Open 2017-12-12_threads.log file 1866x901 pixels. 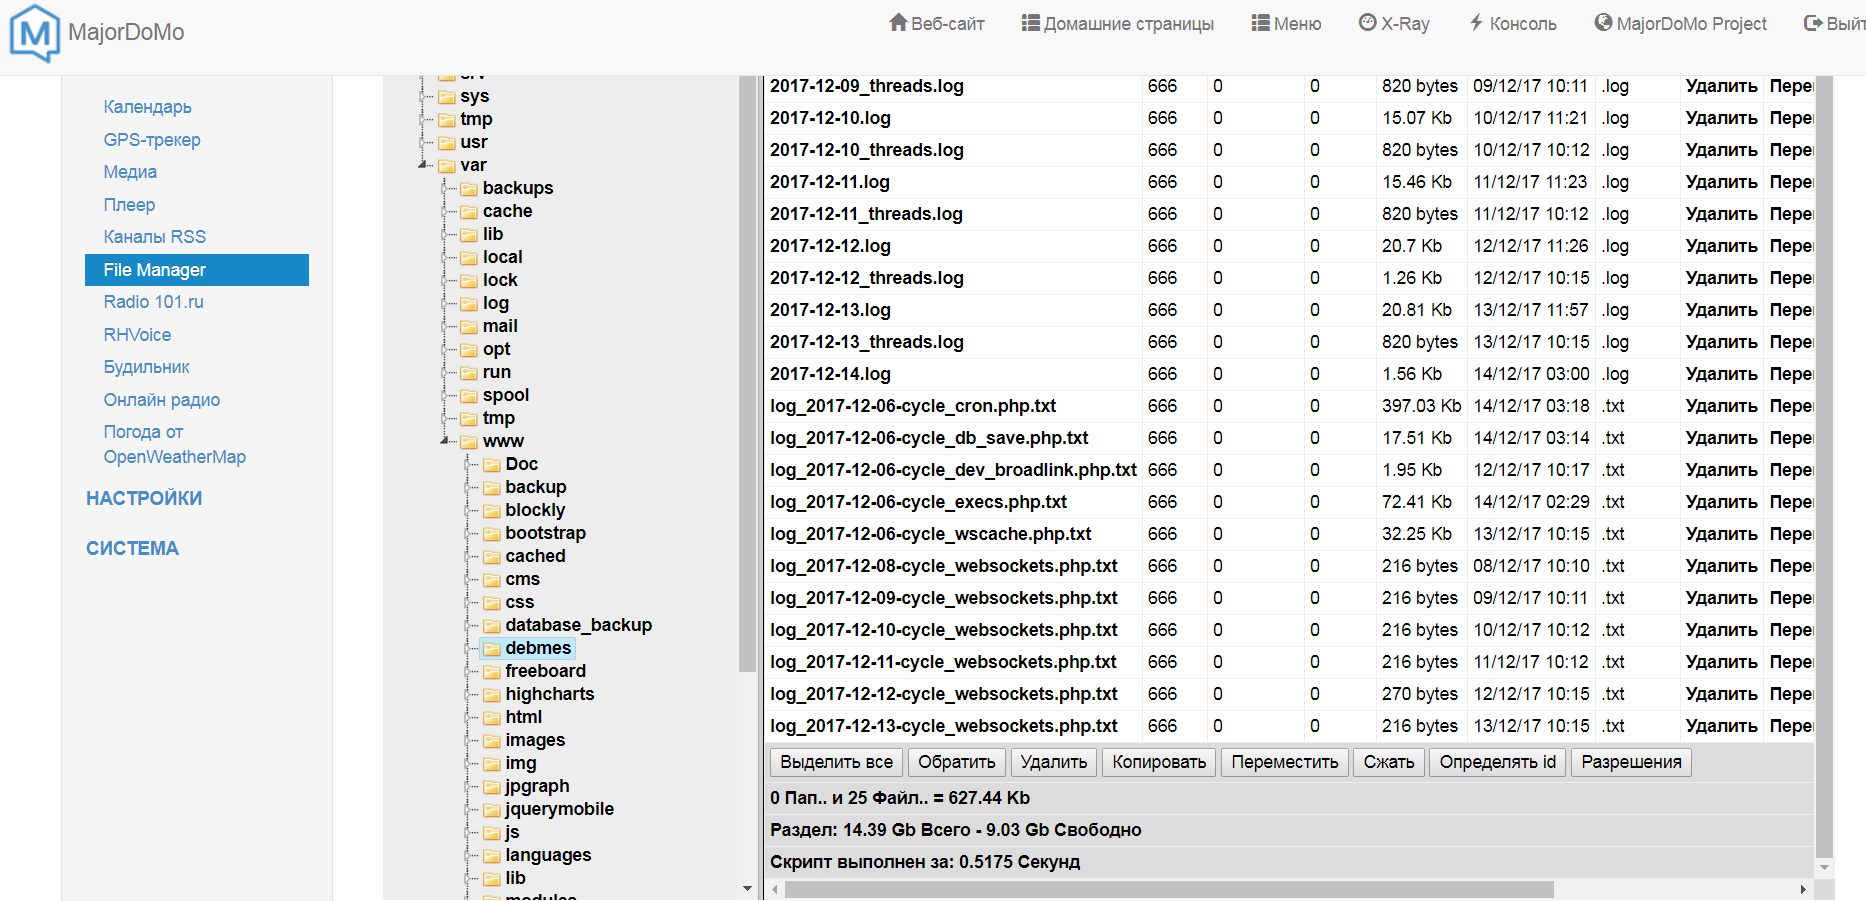(867, 278)
